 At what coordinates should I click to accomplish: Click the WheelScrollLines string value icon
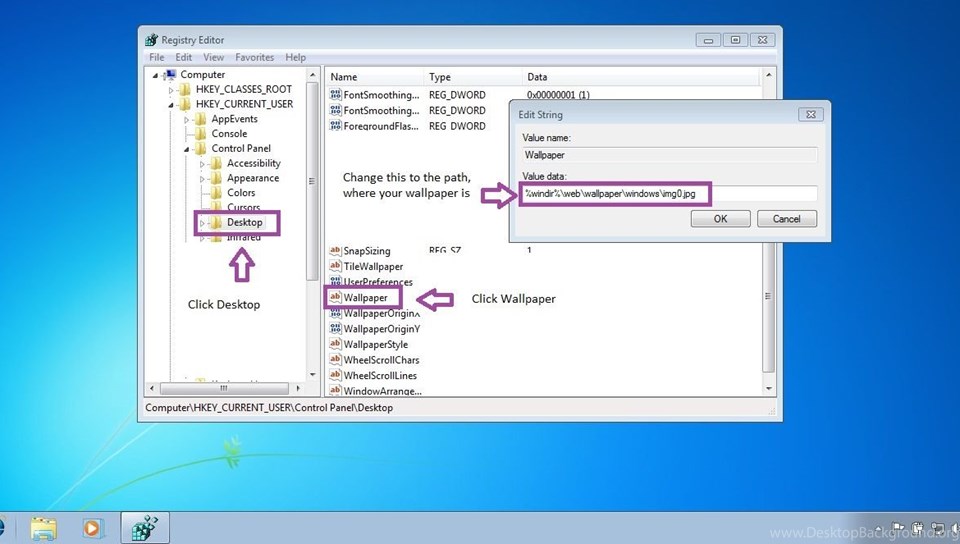tap(335, 375)
